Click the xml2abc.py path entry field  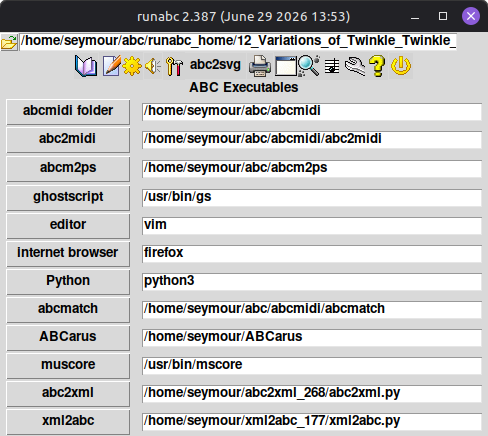(x=312, y=422)
